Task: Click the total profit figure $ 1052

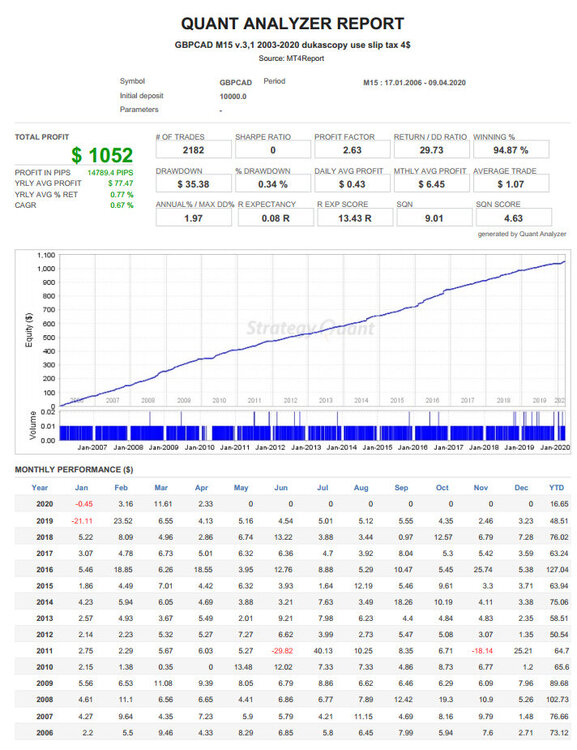Action: [102, 155]
